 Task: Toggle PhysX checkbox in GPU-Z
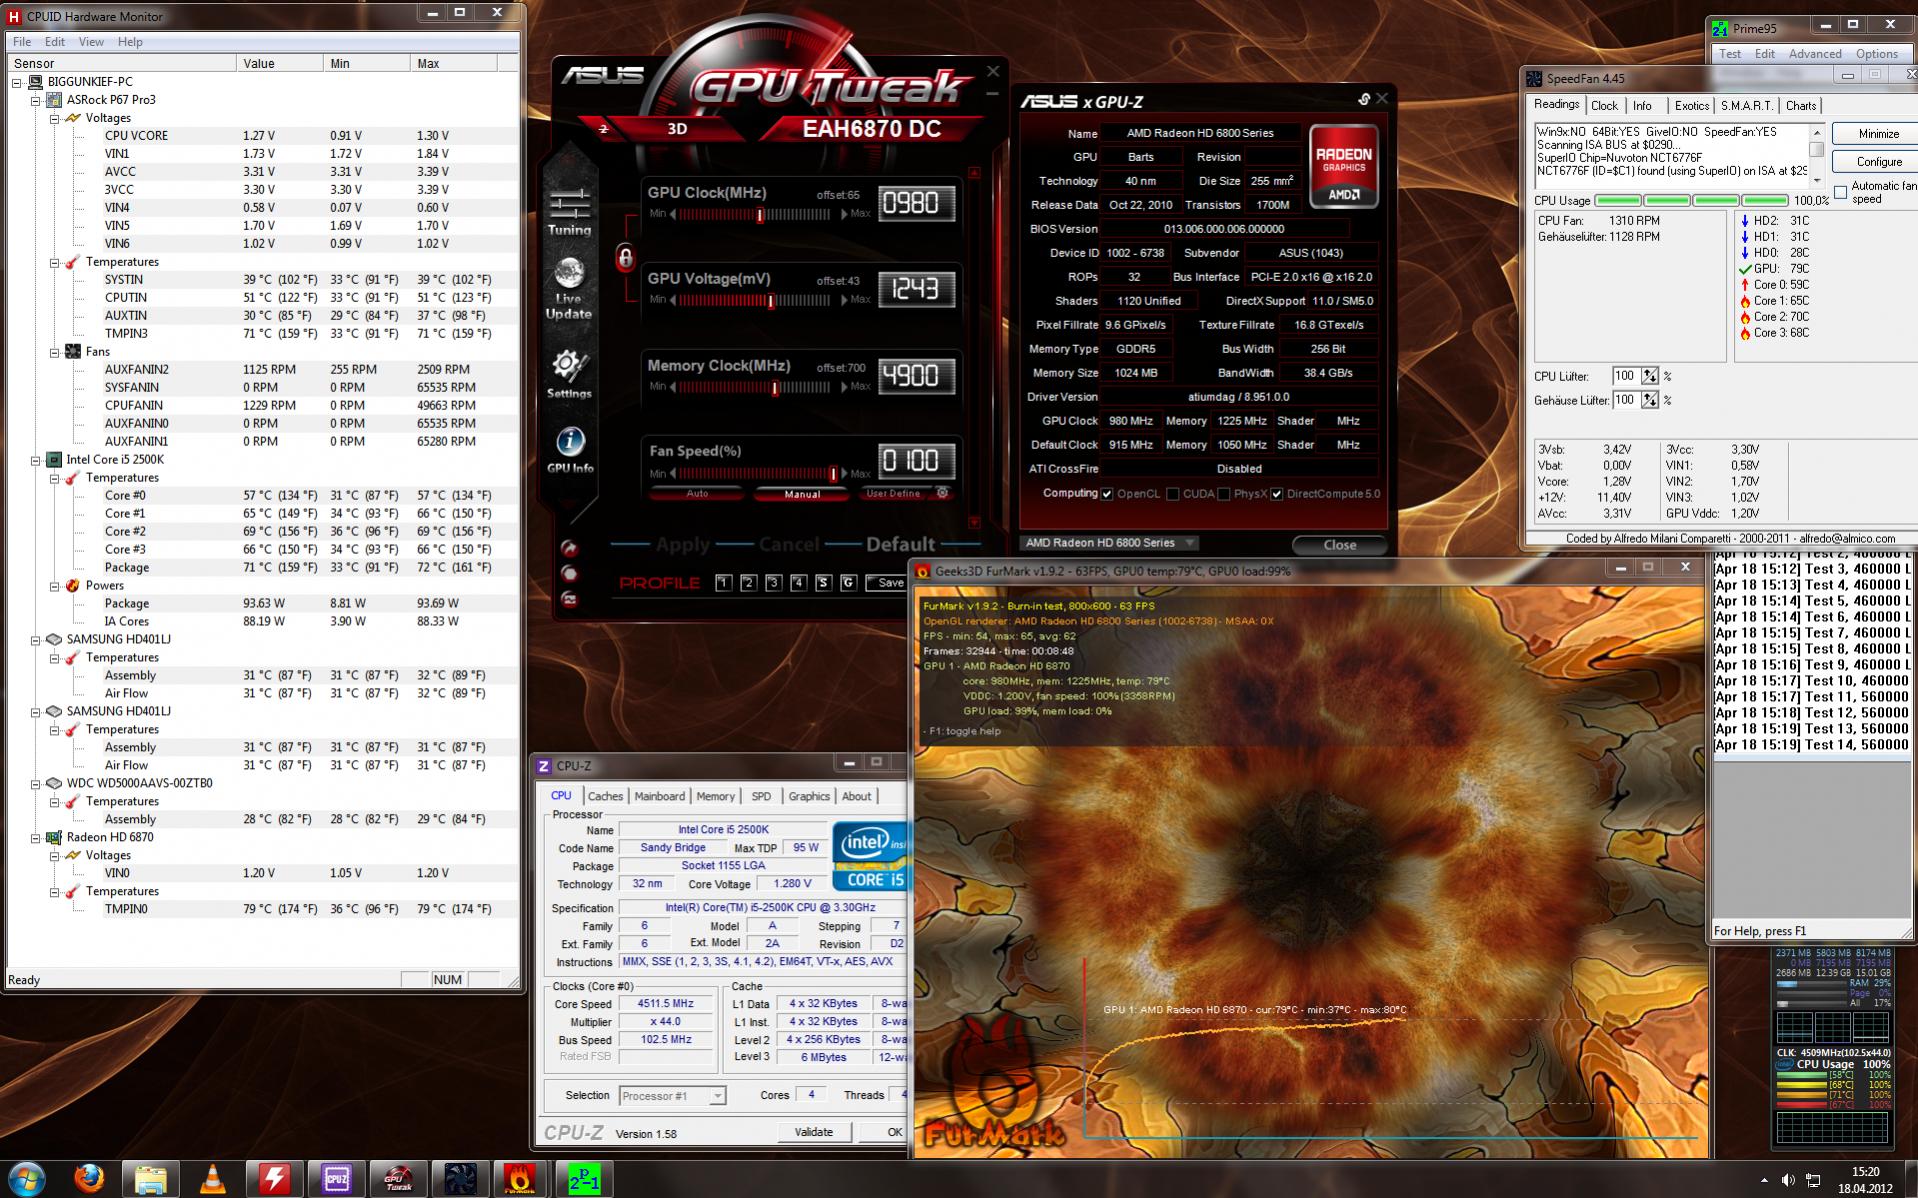[1224, 494]
